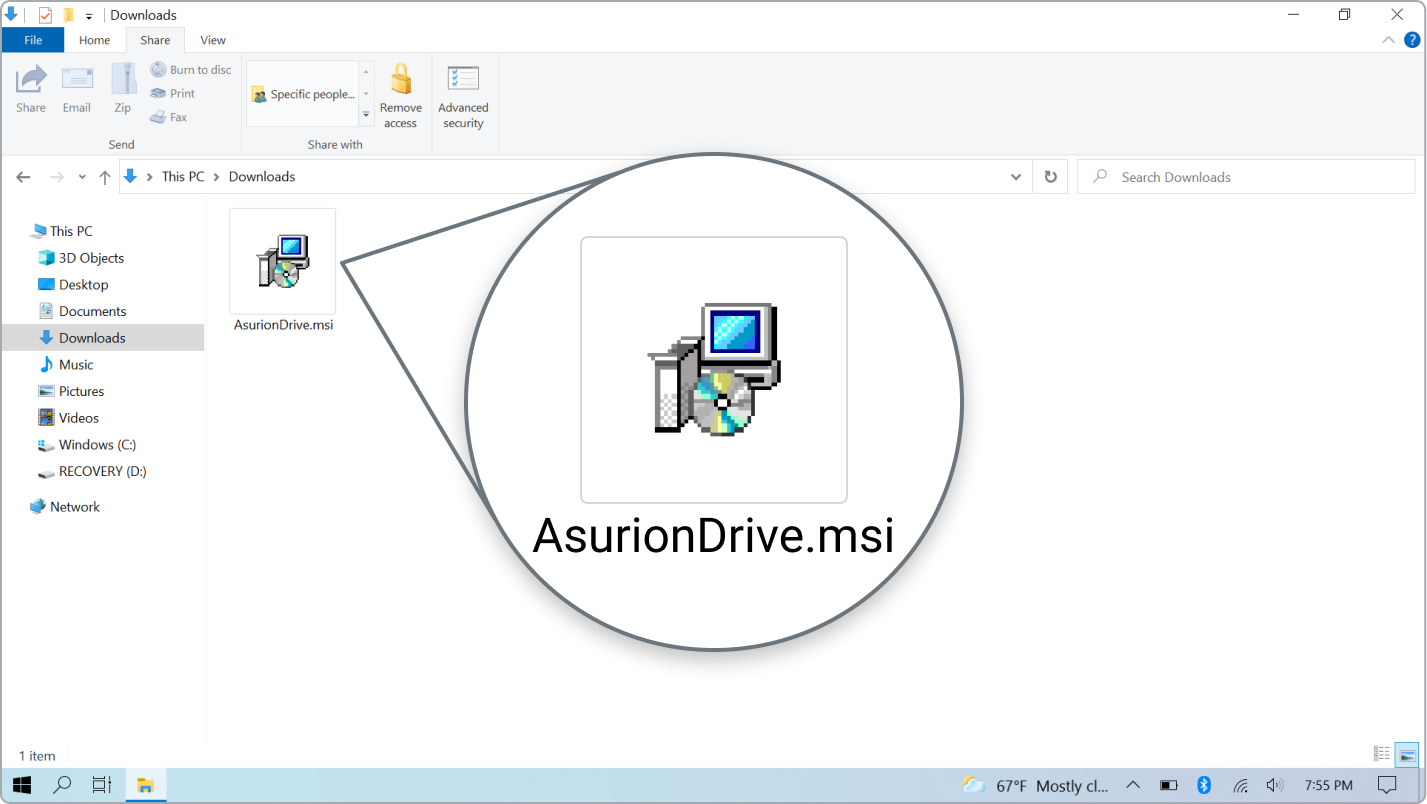Refresh the Downloads folder

(1050, 177)
